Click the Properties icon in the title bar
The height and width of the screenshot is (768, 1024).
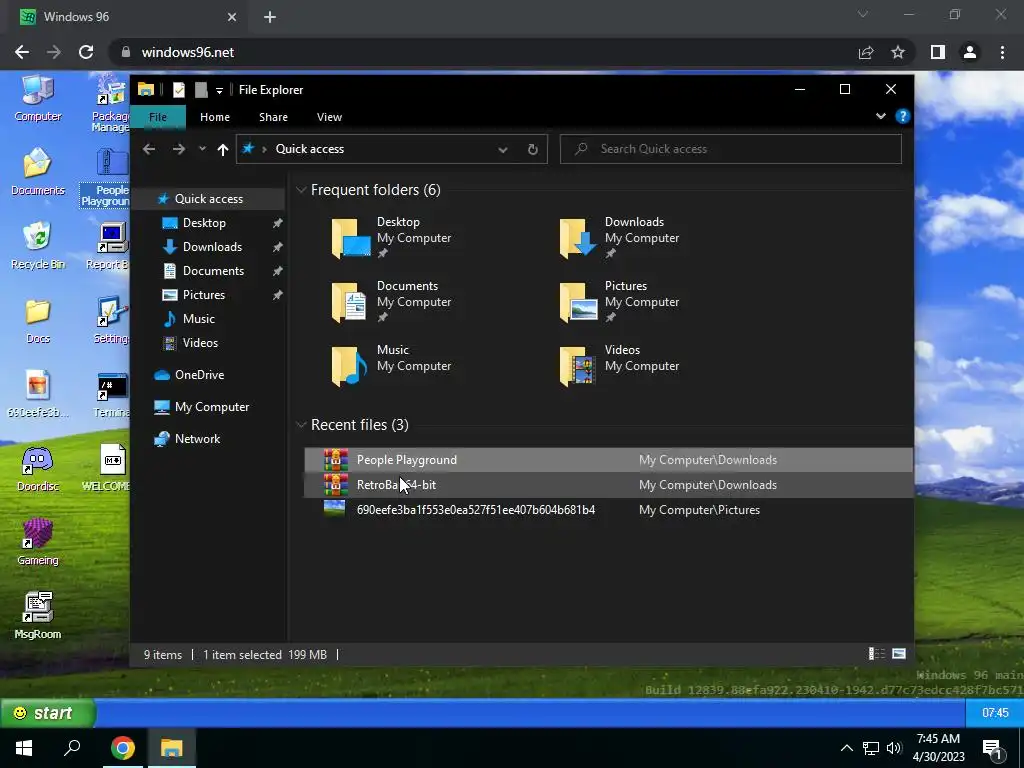(179, 90)
